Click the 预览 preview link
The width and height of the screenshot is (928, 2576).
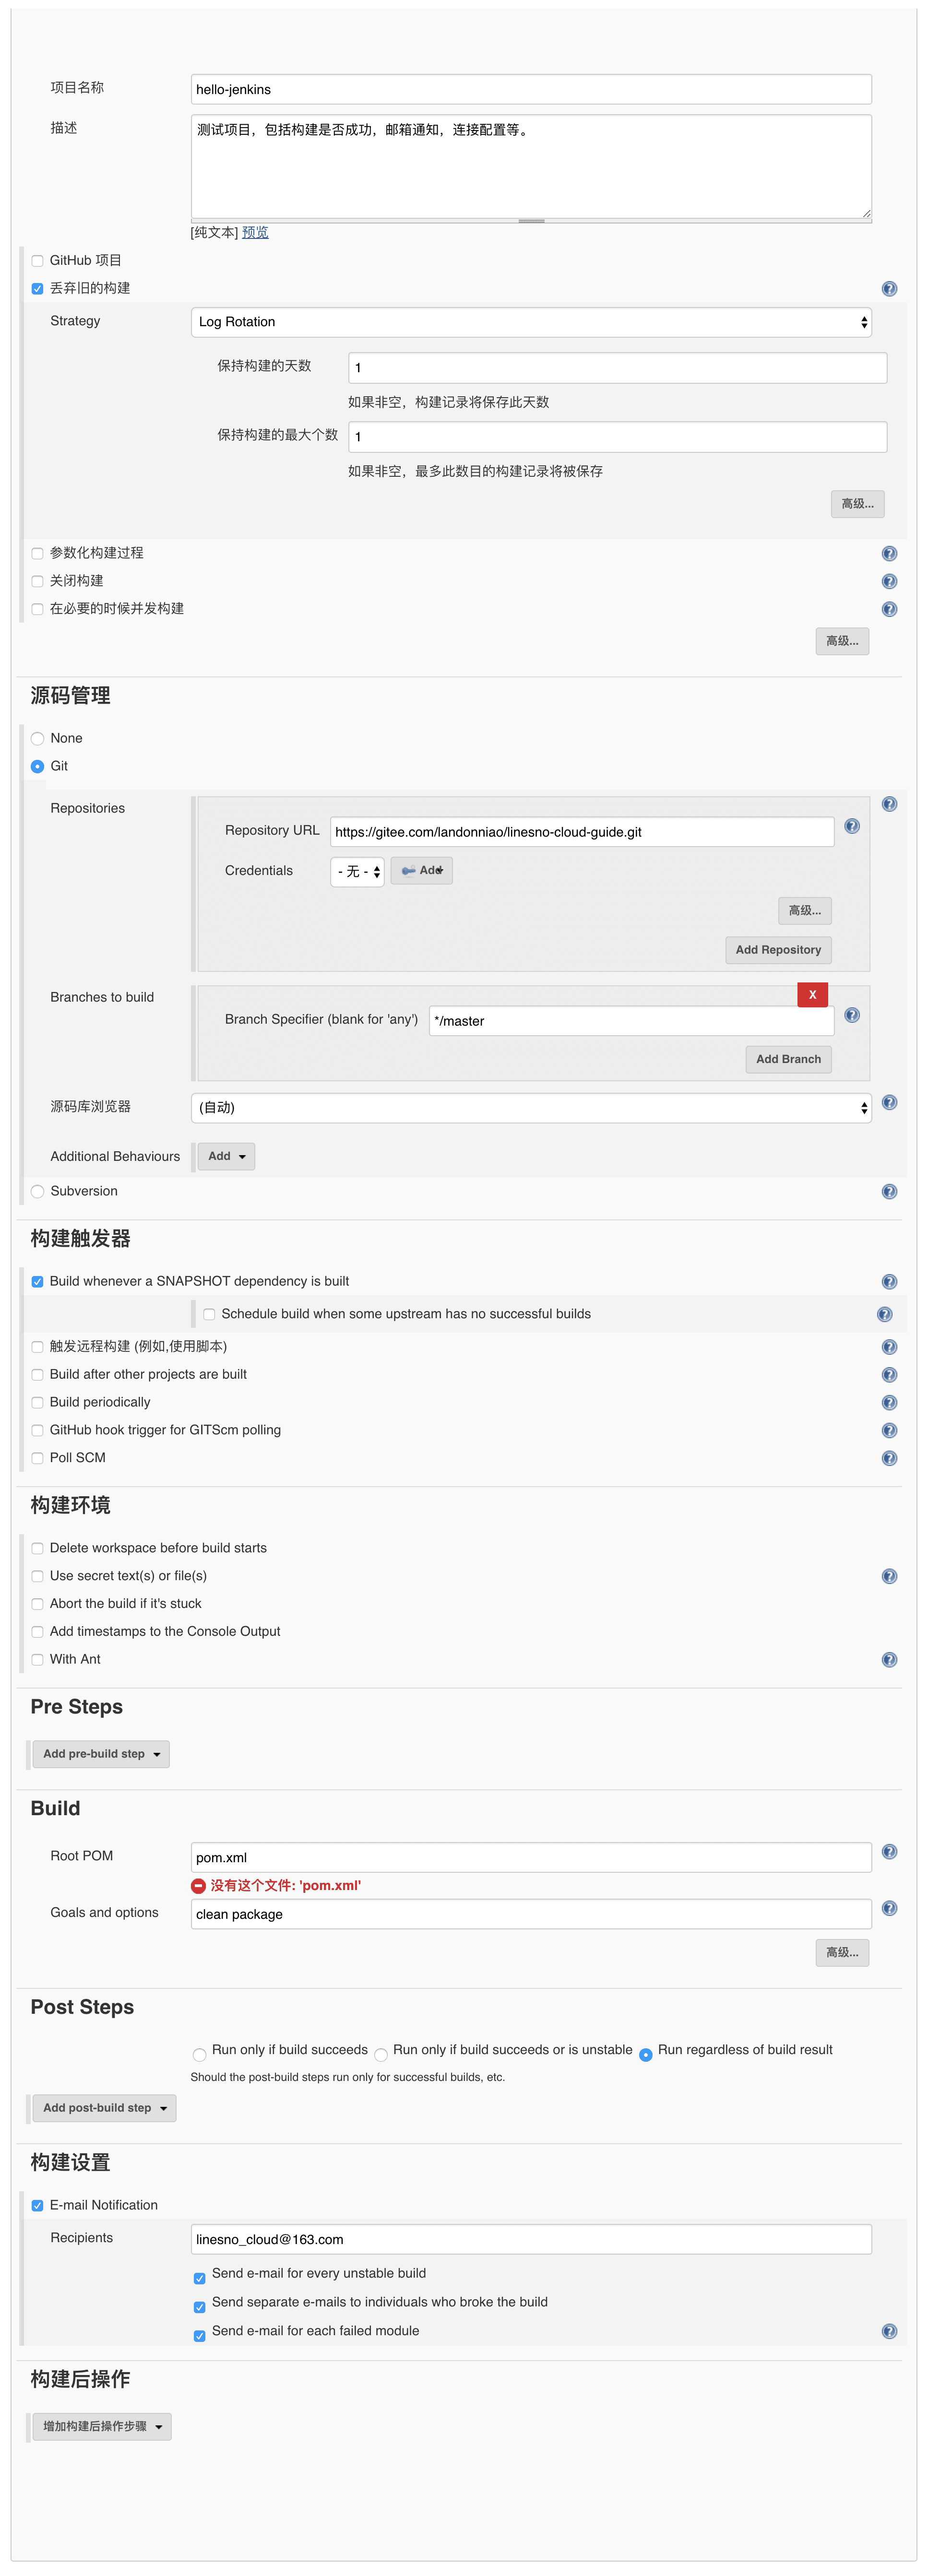(255, 232)
